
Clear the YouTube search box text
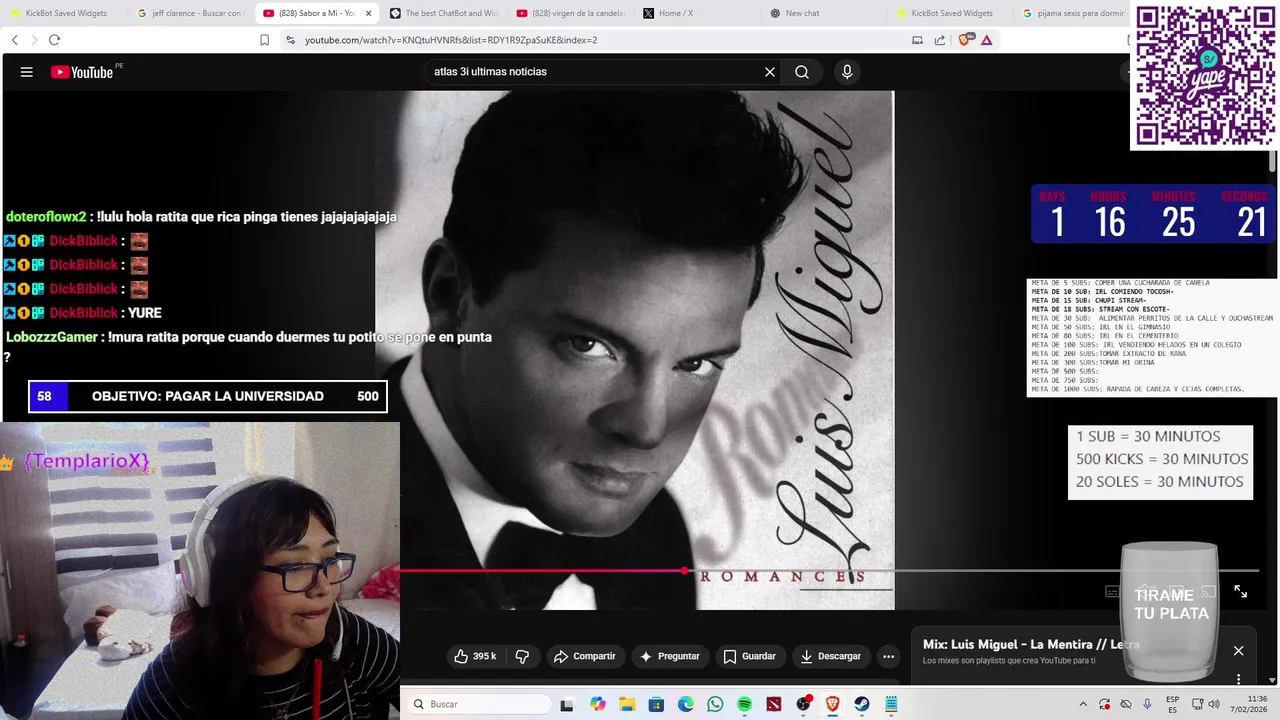tap(770, 72)
